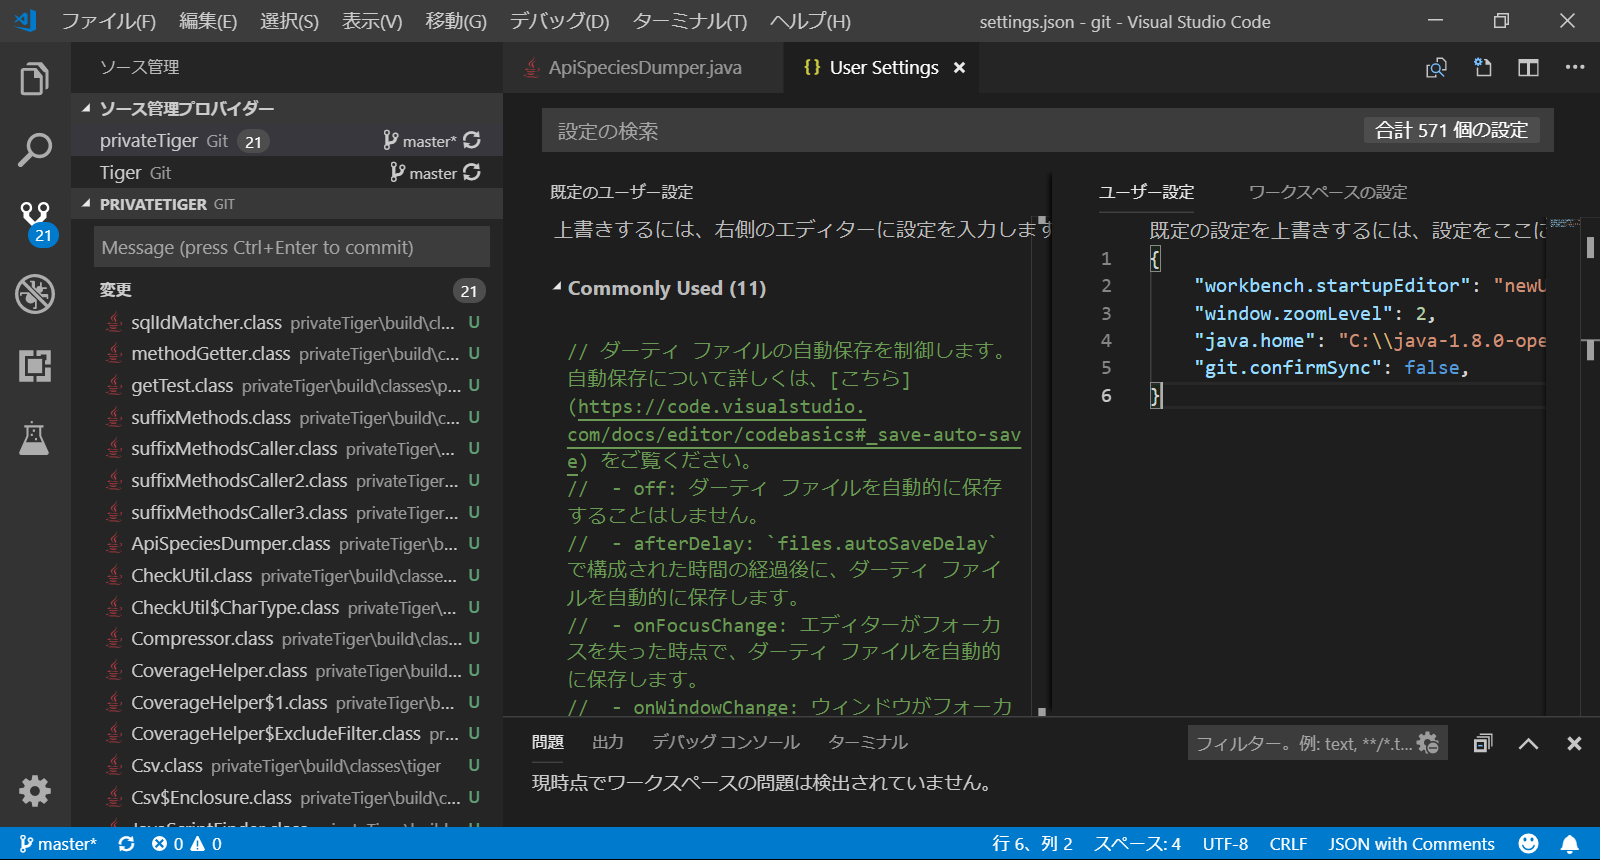Click the default settings pane scrollbar

coord(1041,465)
